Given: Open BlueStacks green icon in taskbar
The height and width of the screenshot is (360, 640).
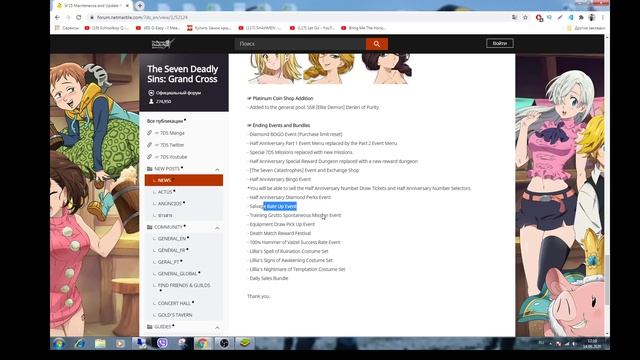Looking at the screenshot, I should pos(245,343).
